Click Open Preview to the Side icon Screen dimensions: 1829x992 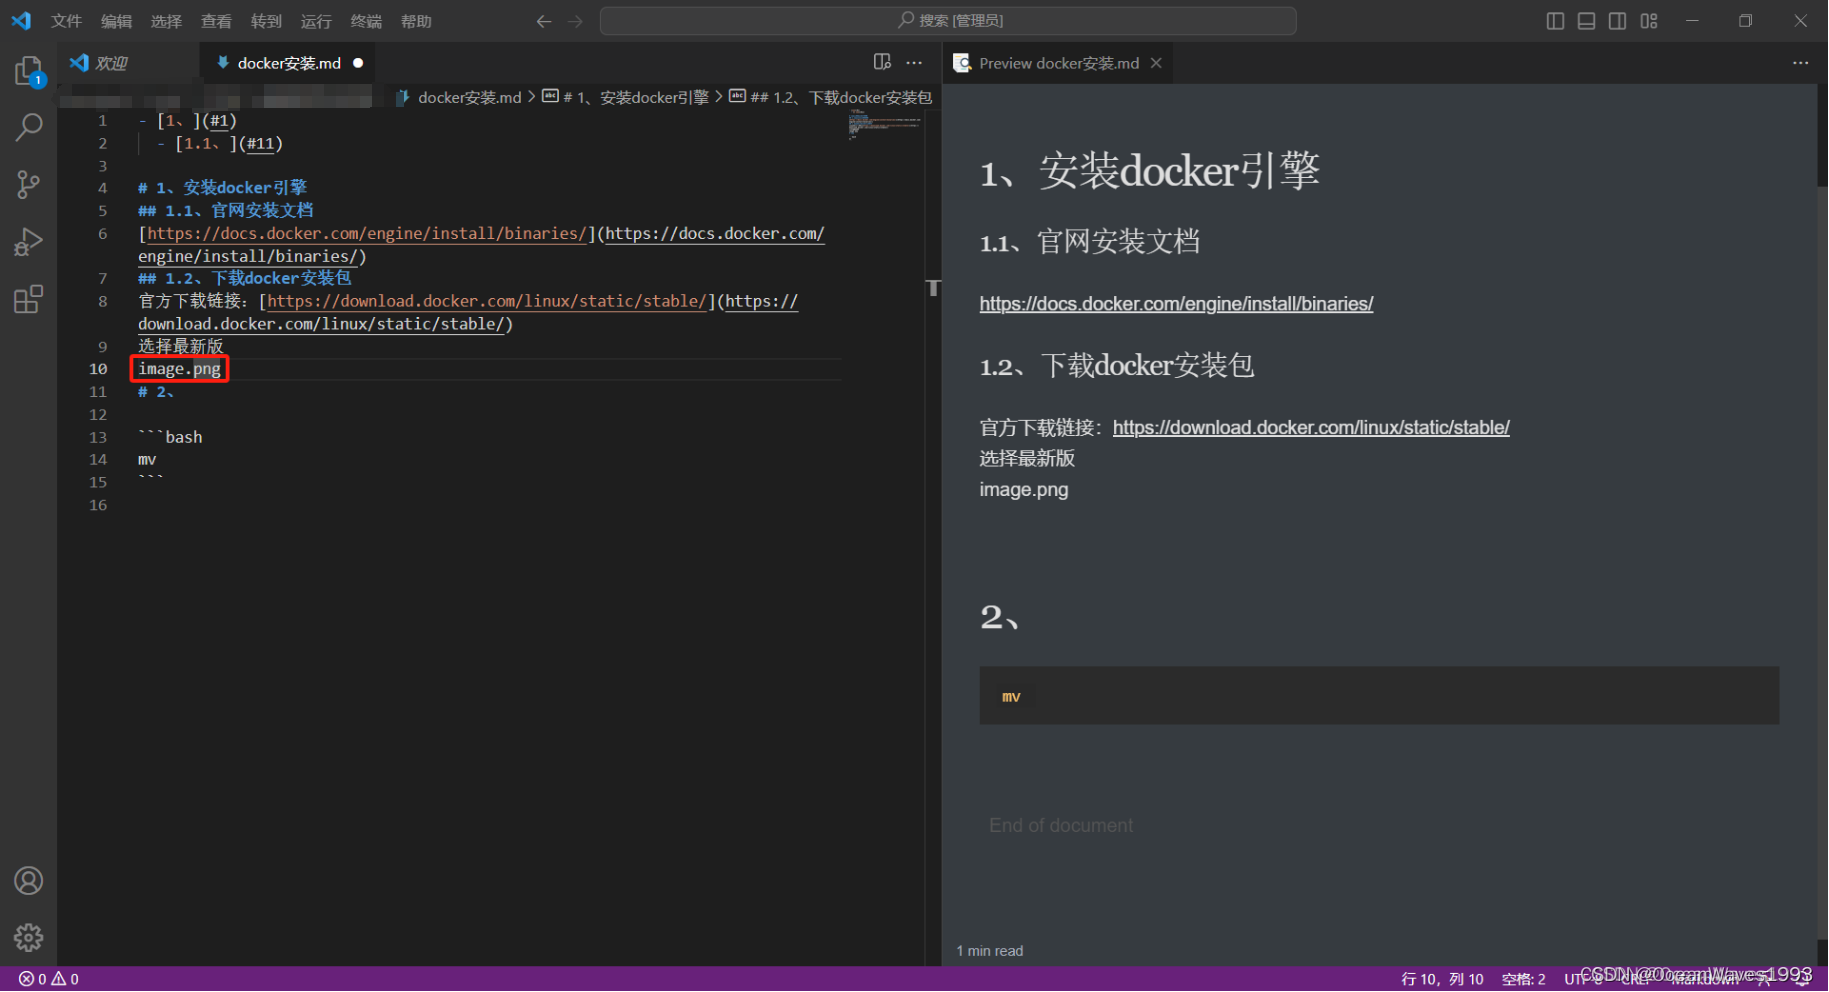click(x=882, y=62)
